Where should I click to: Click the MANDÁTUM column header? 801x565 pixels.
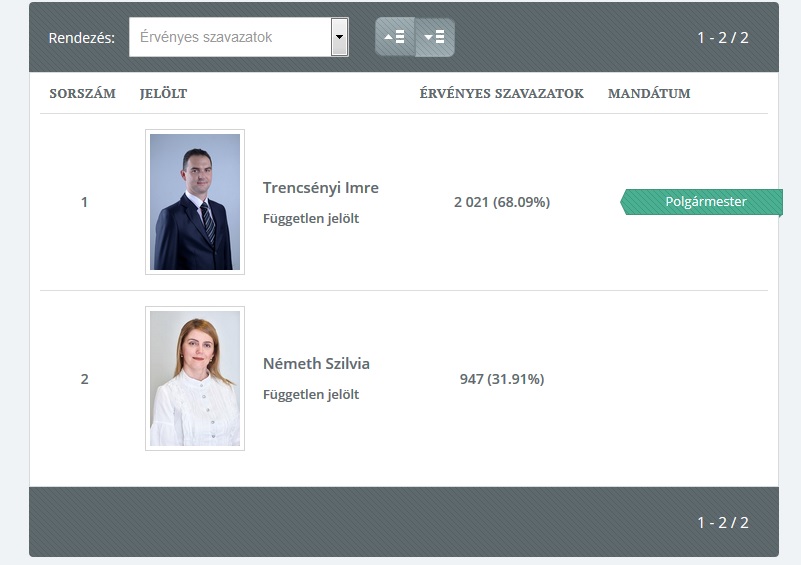[649, 93]
